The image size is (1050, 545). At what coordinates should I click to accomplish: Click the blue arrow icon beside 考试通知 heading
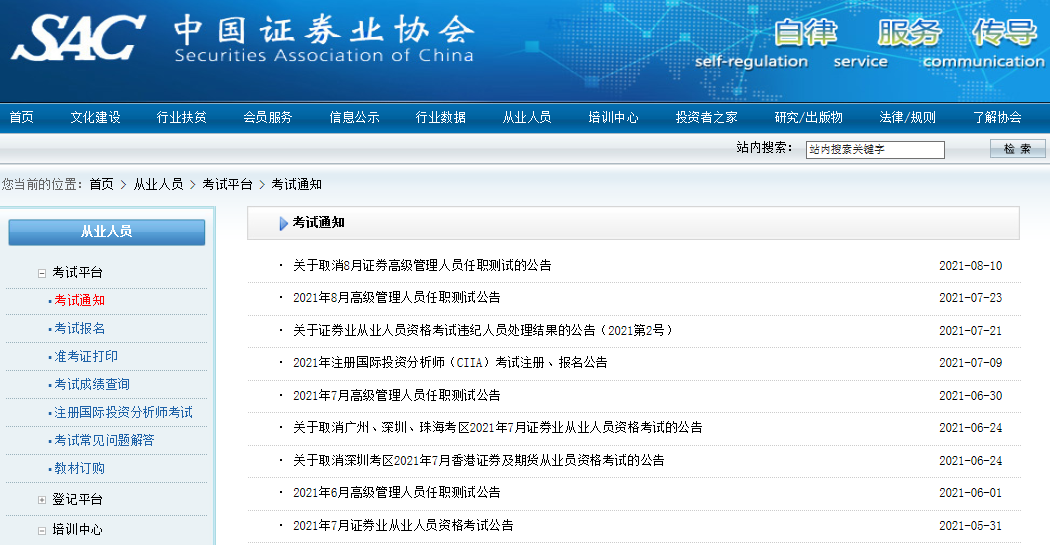(283, 224)
